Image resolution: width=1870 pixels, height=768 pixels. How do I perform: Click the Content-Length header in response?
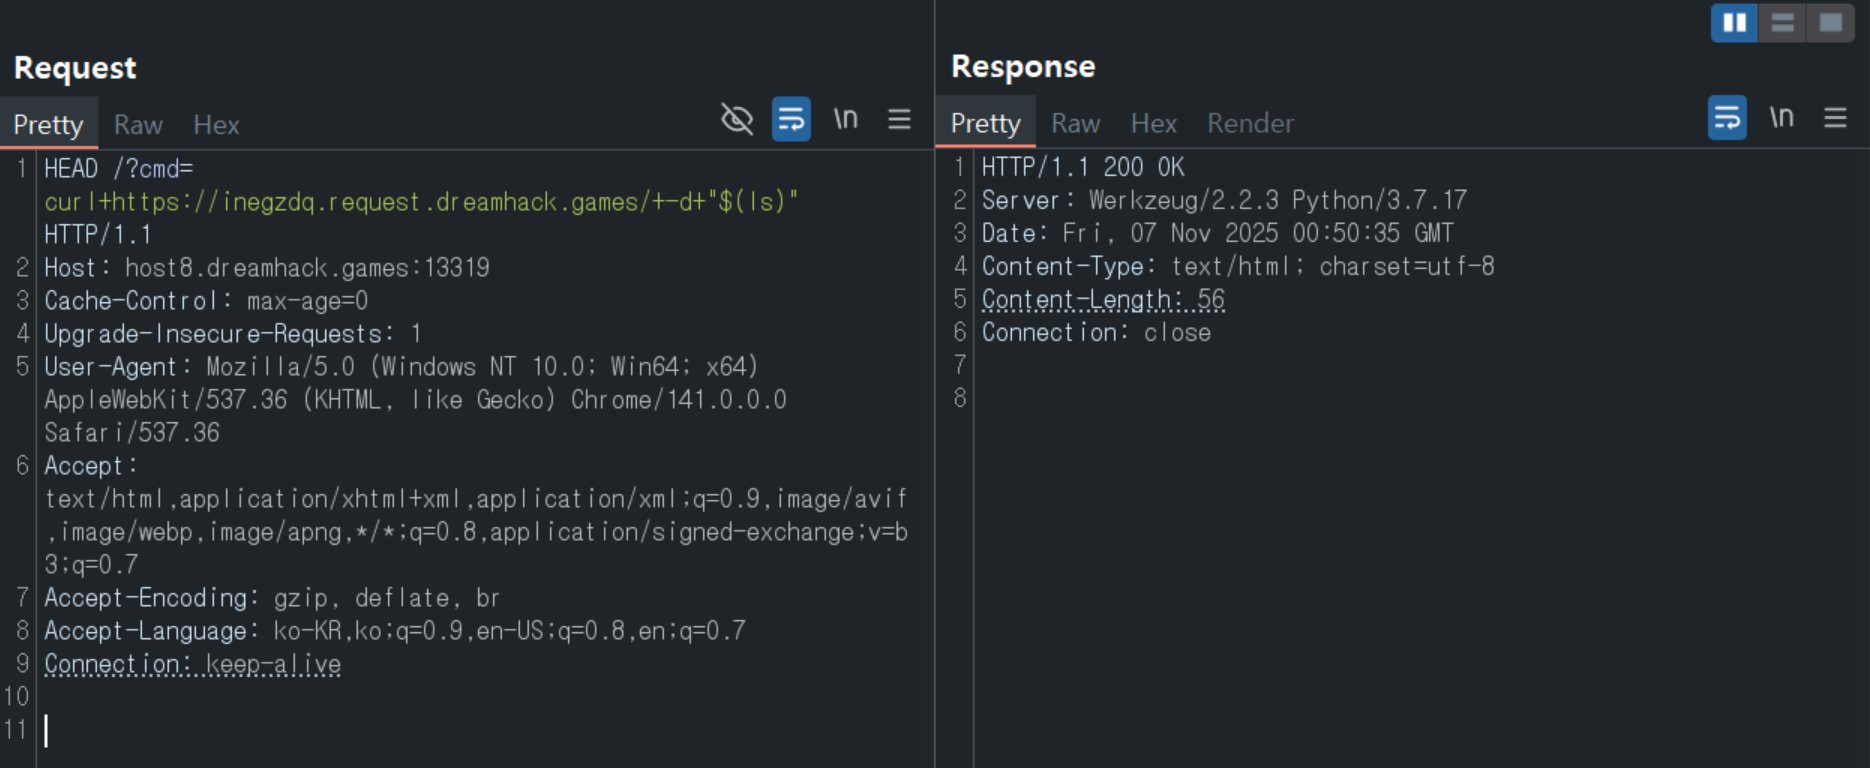pos(1102,300)
